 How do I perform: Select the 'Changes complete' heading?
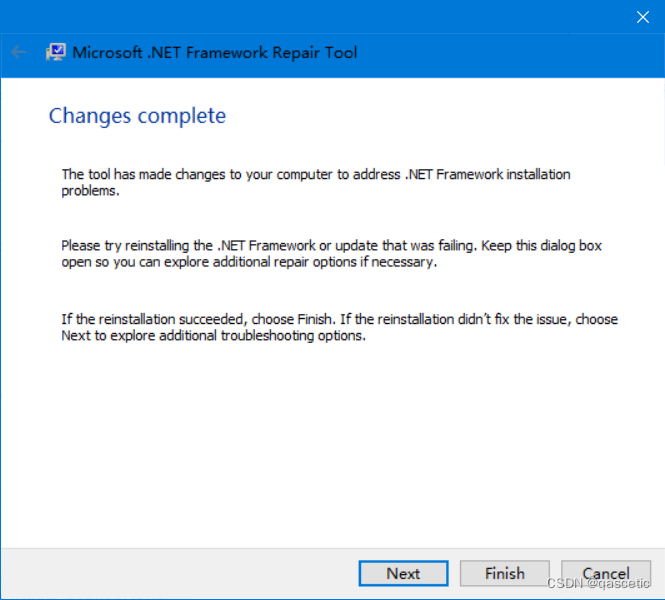tap(137, 116)
